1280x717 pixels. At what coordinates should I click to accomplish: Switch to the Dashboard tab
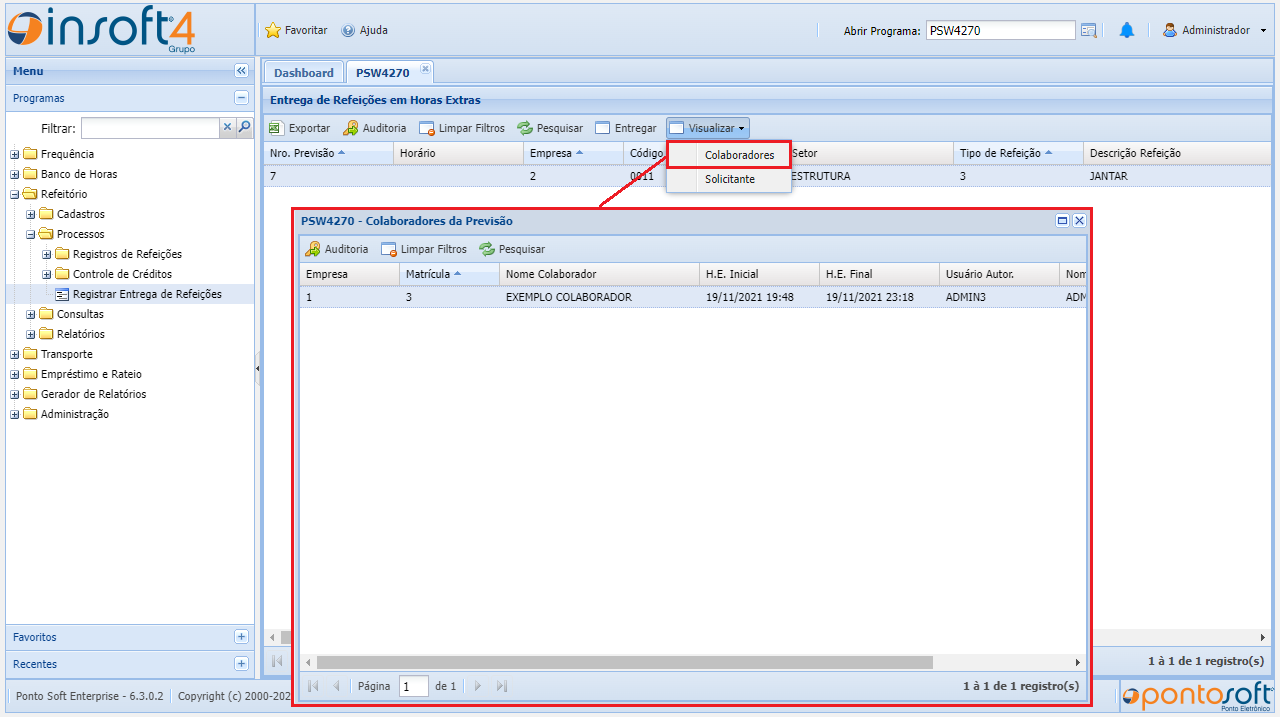click(303, 72)
